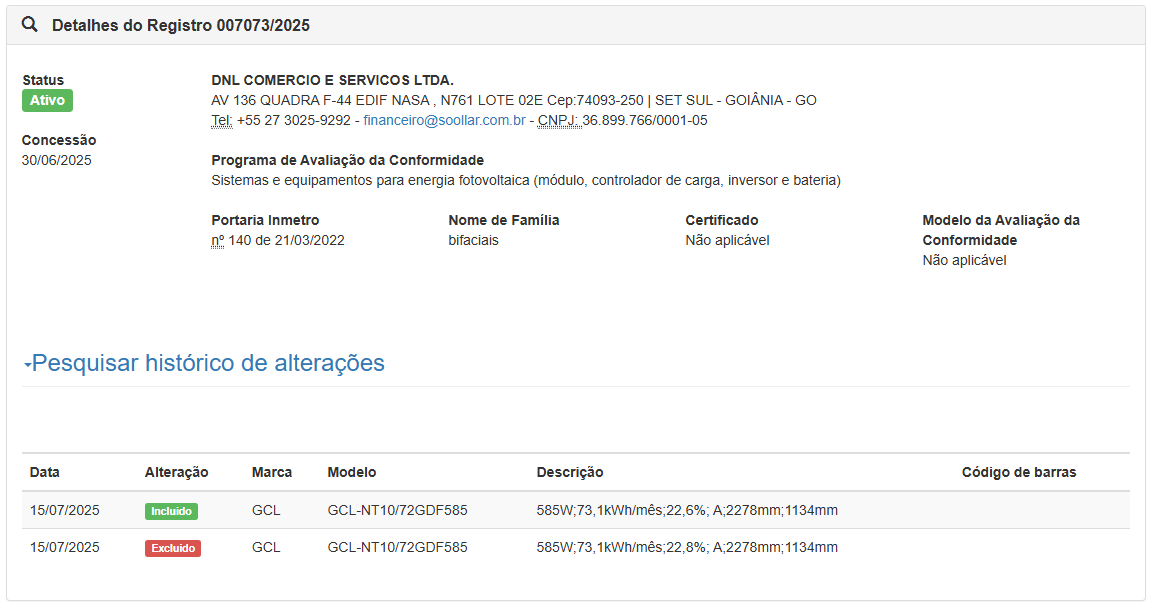The image size is (1155, 608).
Task: Click description with 22,8% efficiency
Action: pyautogui.click(x=687, y=547)
